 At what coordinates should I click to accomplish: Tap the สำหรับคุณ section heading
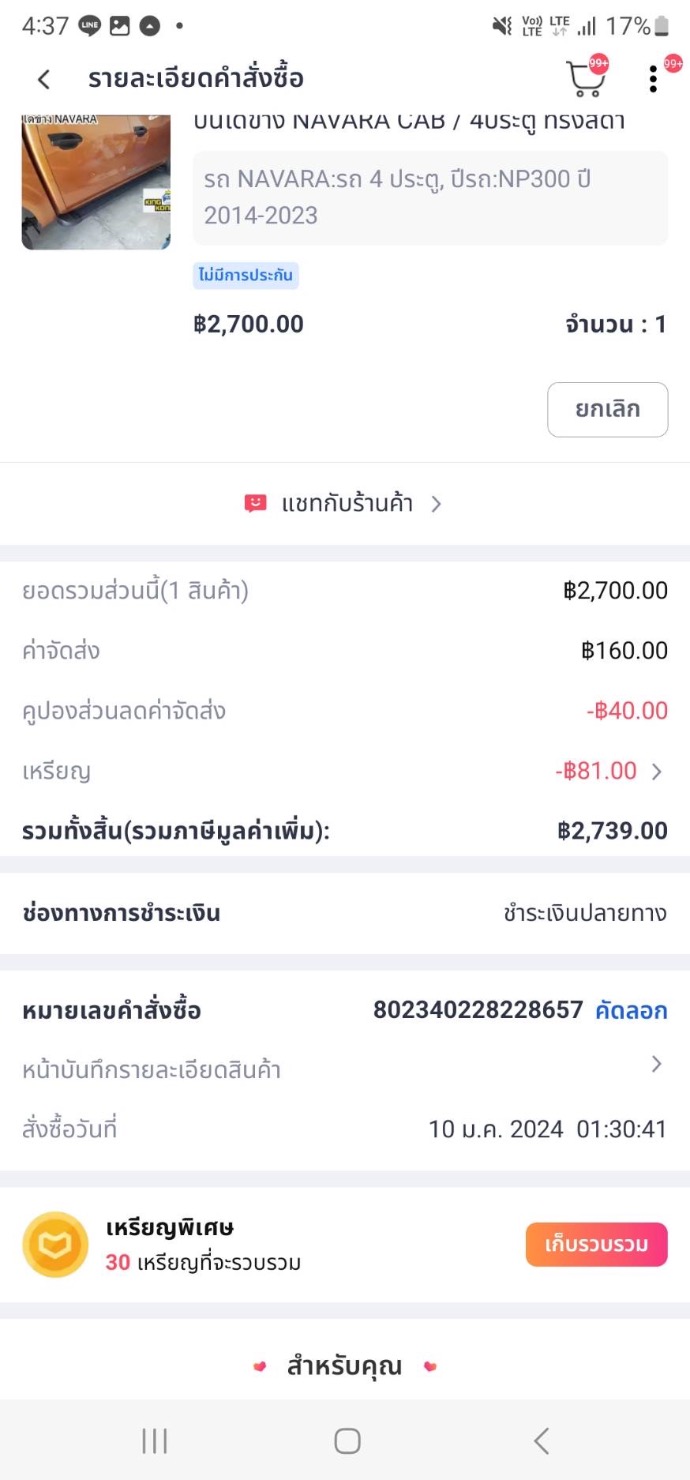pyautogui.click(x=344, y=1366)
